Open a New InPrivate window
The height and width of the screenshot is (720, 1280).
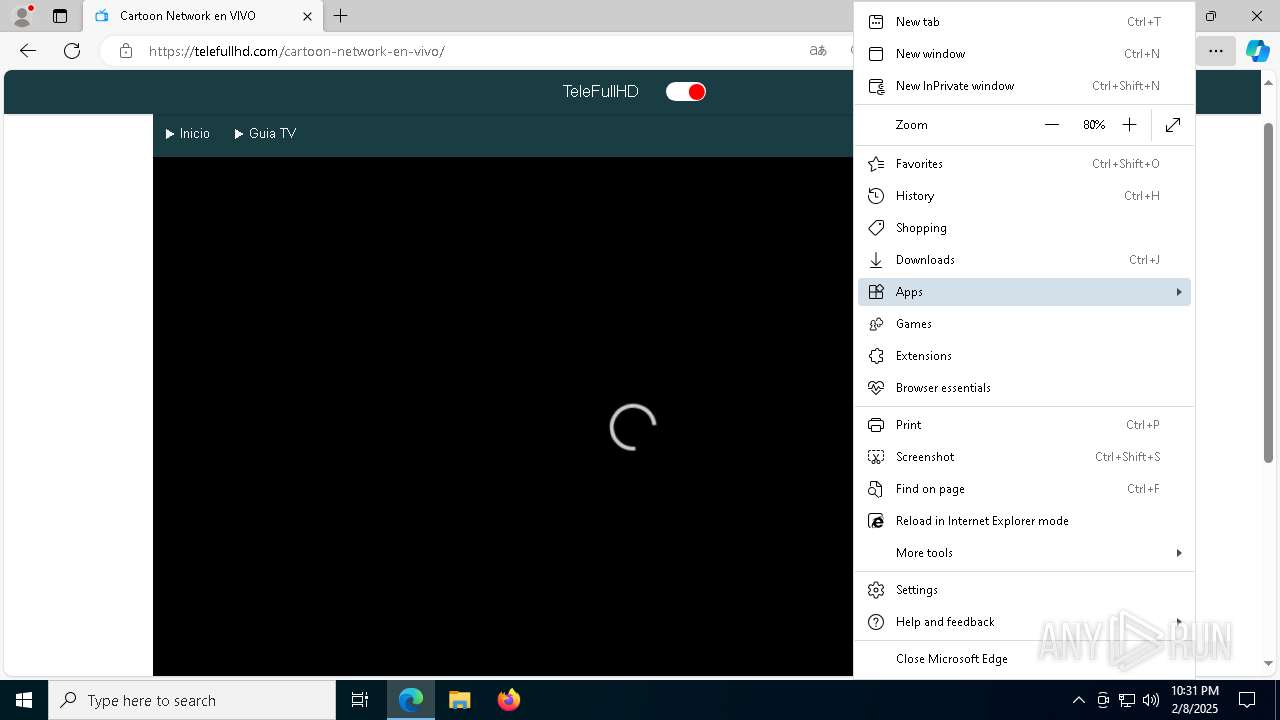1024,86
